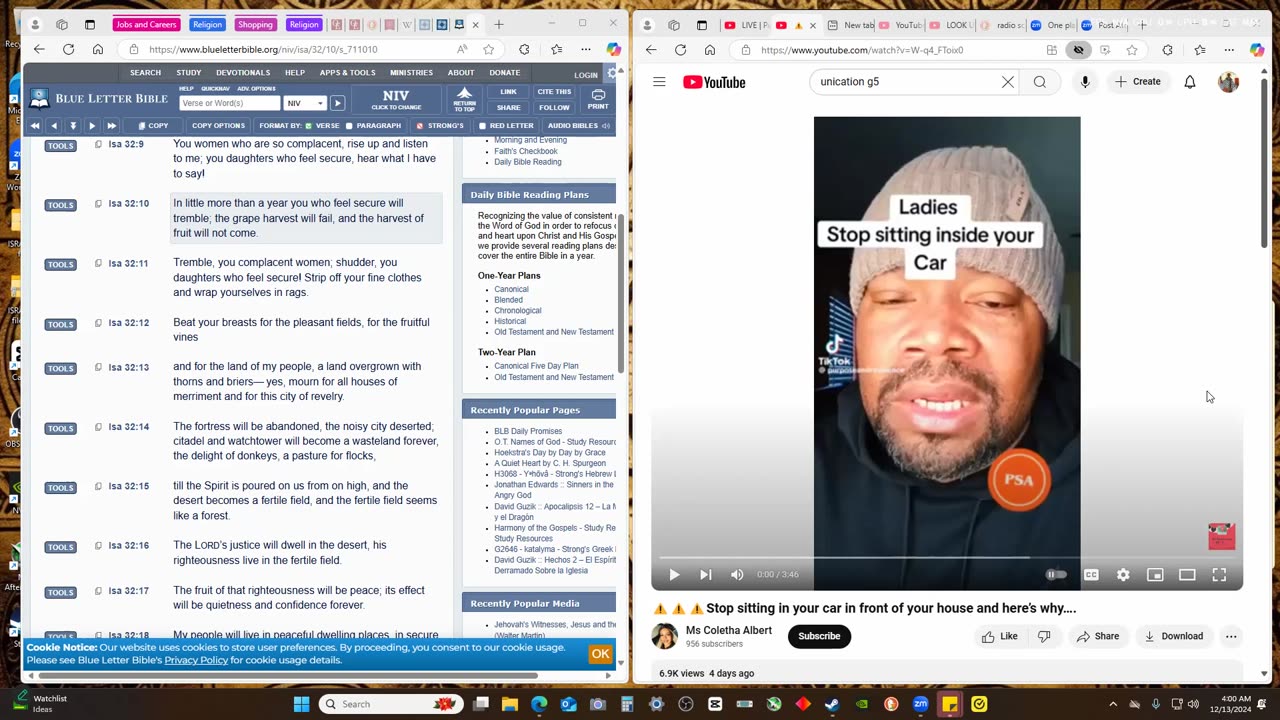
Task: Mute the YouTube video volume
Action: click(737, 575)
